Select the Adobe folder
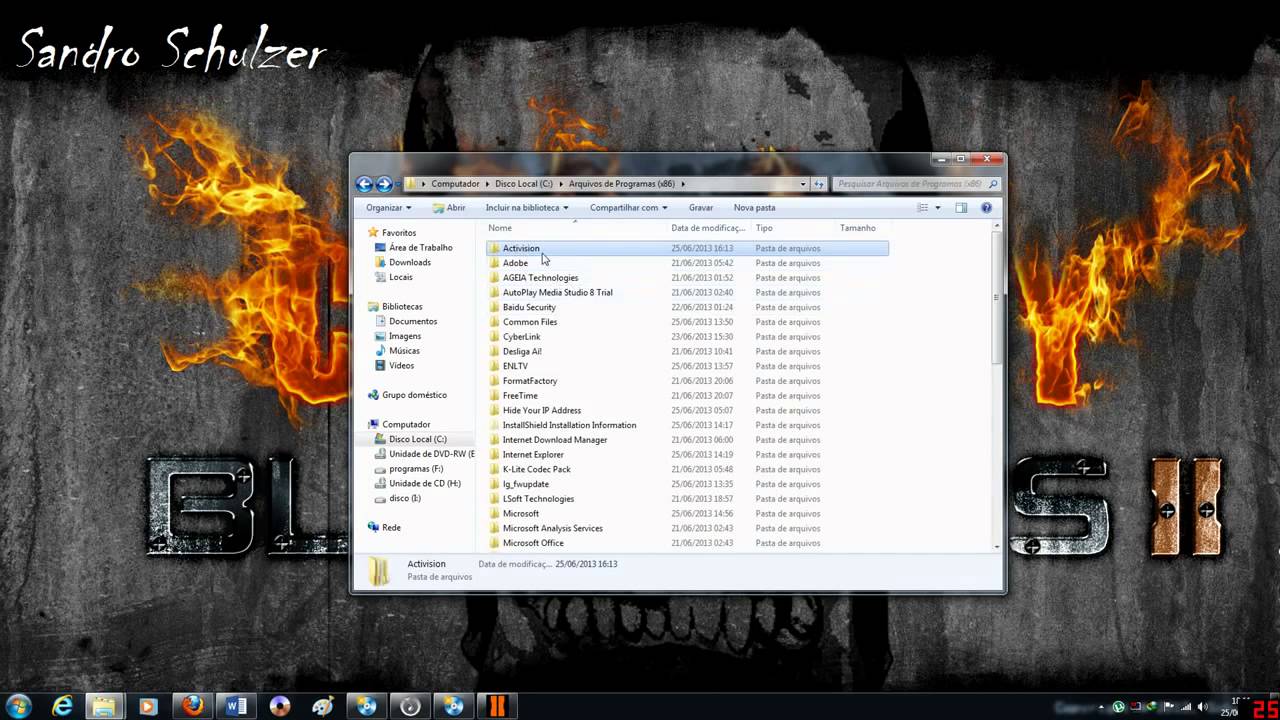 tap(515, 263)
